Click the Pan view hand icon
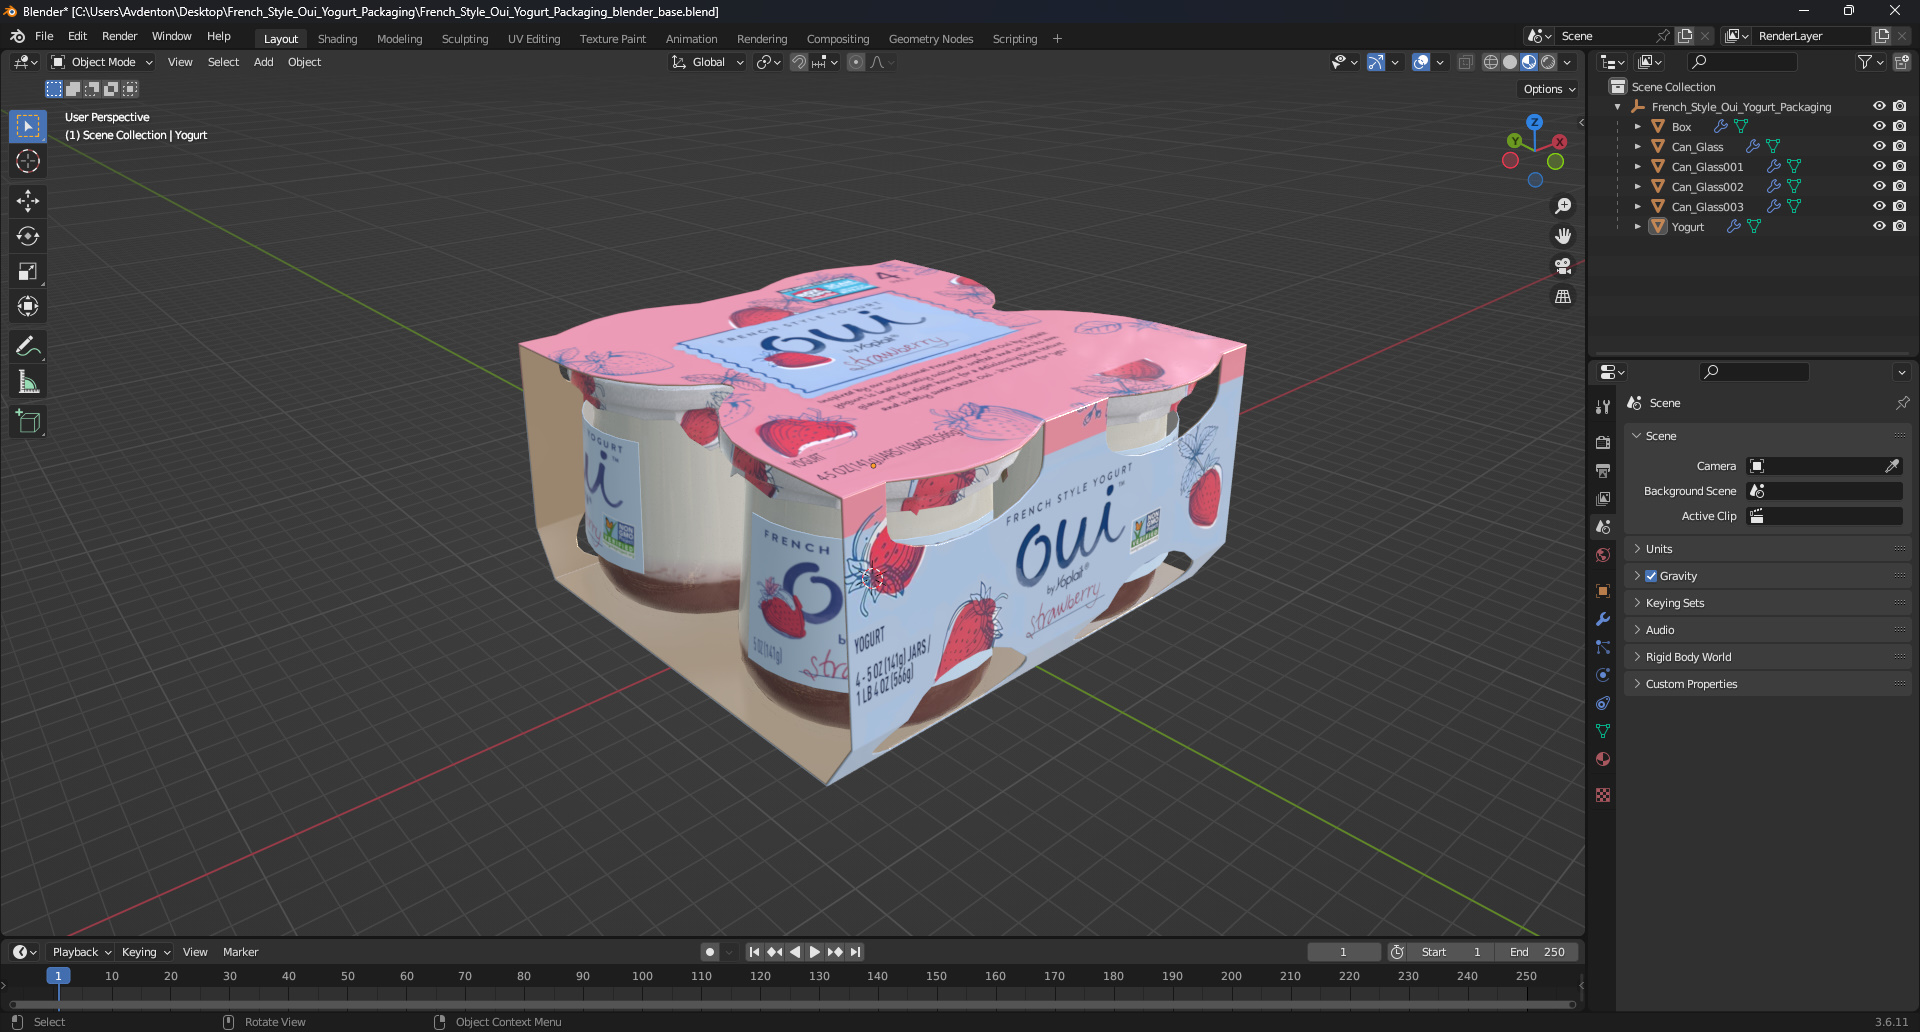Image resolution: width=1920 pixels, height=1032 pixels. point(1563,236)
